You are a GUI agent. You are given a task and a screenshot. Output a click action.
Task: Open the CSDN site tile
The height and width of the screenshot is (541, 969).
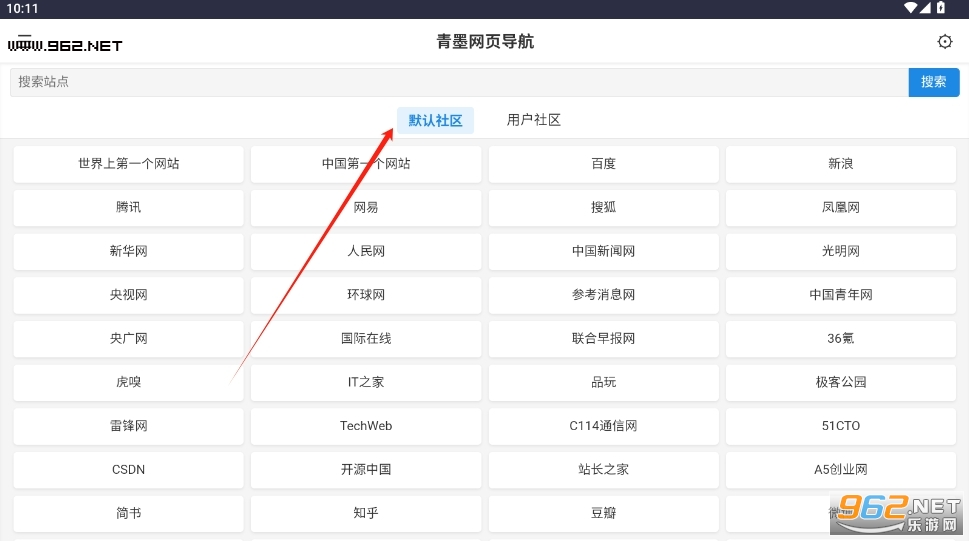point(129,470)
